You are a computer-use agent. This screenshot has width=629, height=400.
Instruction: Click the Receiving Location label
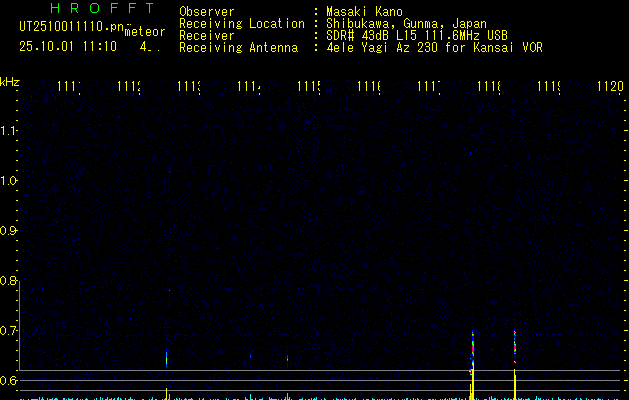[x=242, y=24]
